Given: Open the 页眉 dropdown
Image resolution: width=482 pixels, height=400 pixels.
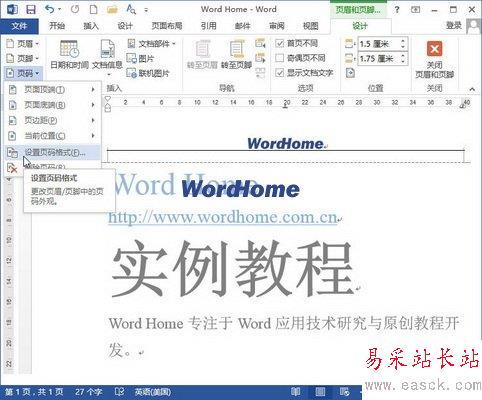Looking at the screenshot, I should pos(23,44).
